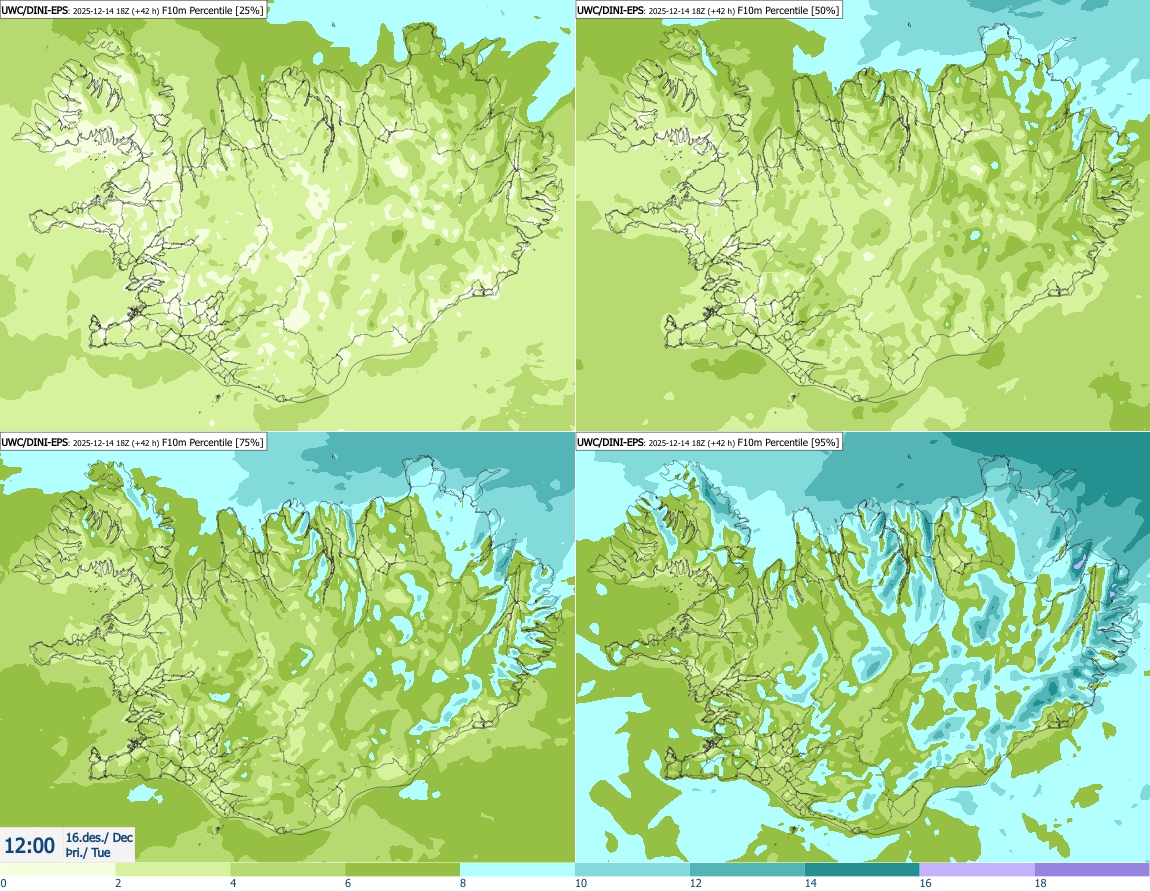Image resolution: width=1150 pixels, height=891 pixels.
Task: Click the legend tick label 16
Action: (926, 884)
